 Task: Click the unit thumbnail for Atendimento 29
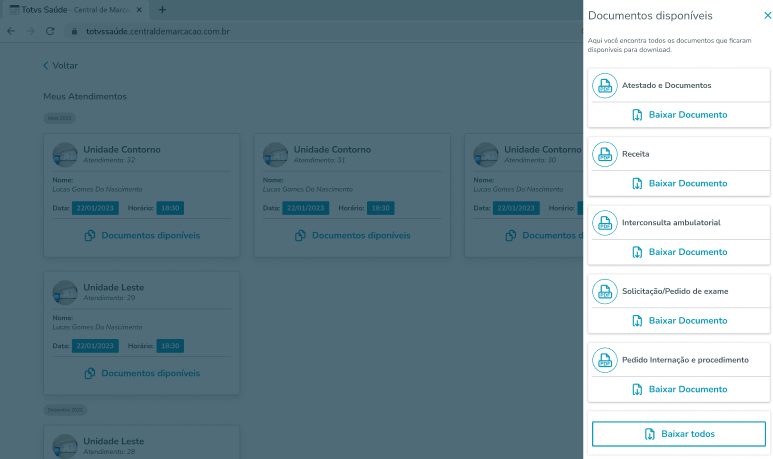(65, 293)
